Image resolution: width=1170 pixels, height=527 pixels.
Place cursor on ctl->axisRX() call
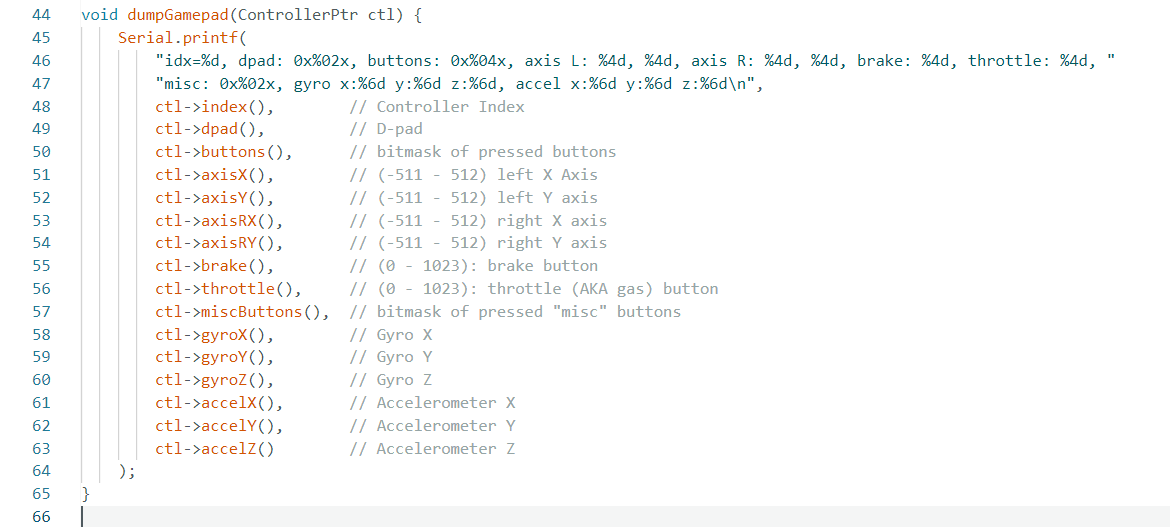[x=219, y=220]
